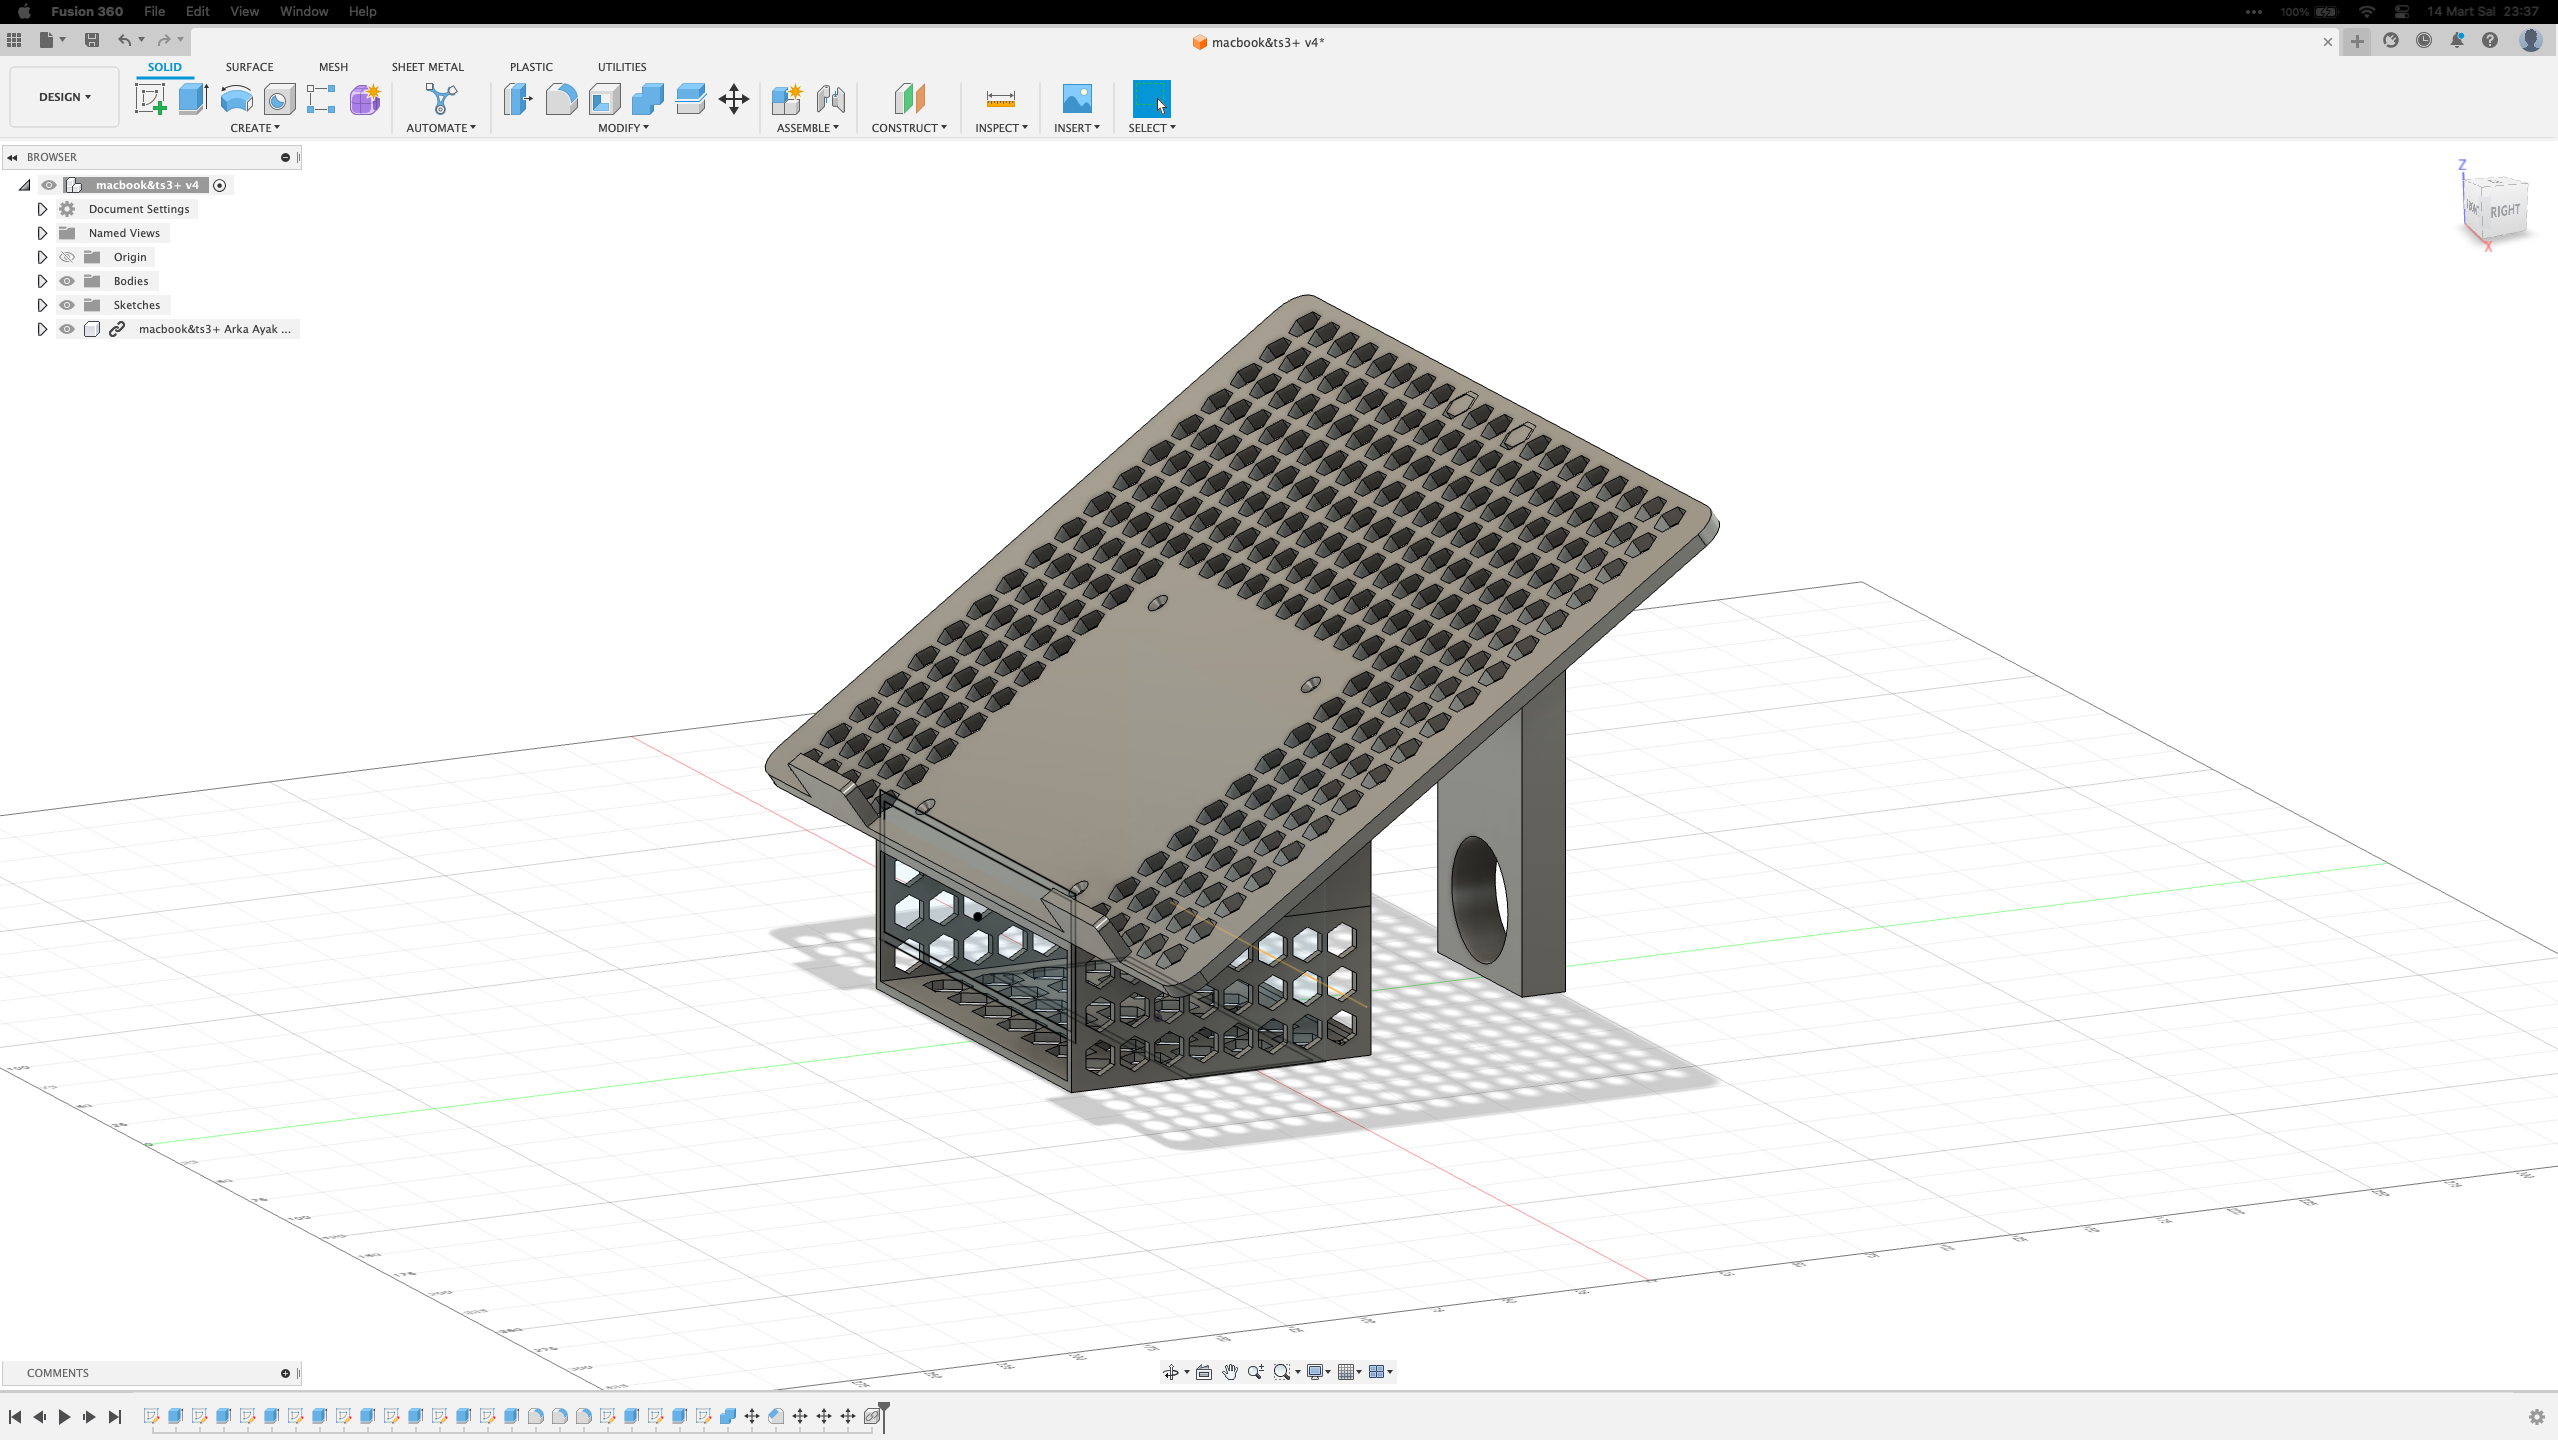Open the Grid and Snaps dropdown
The height and width of the screenshot is (1440, 2558).
pyautogui.click(x=1350, y=1372)
